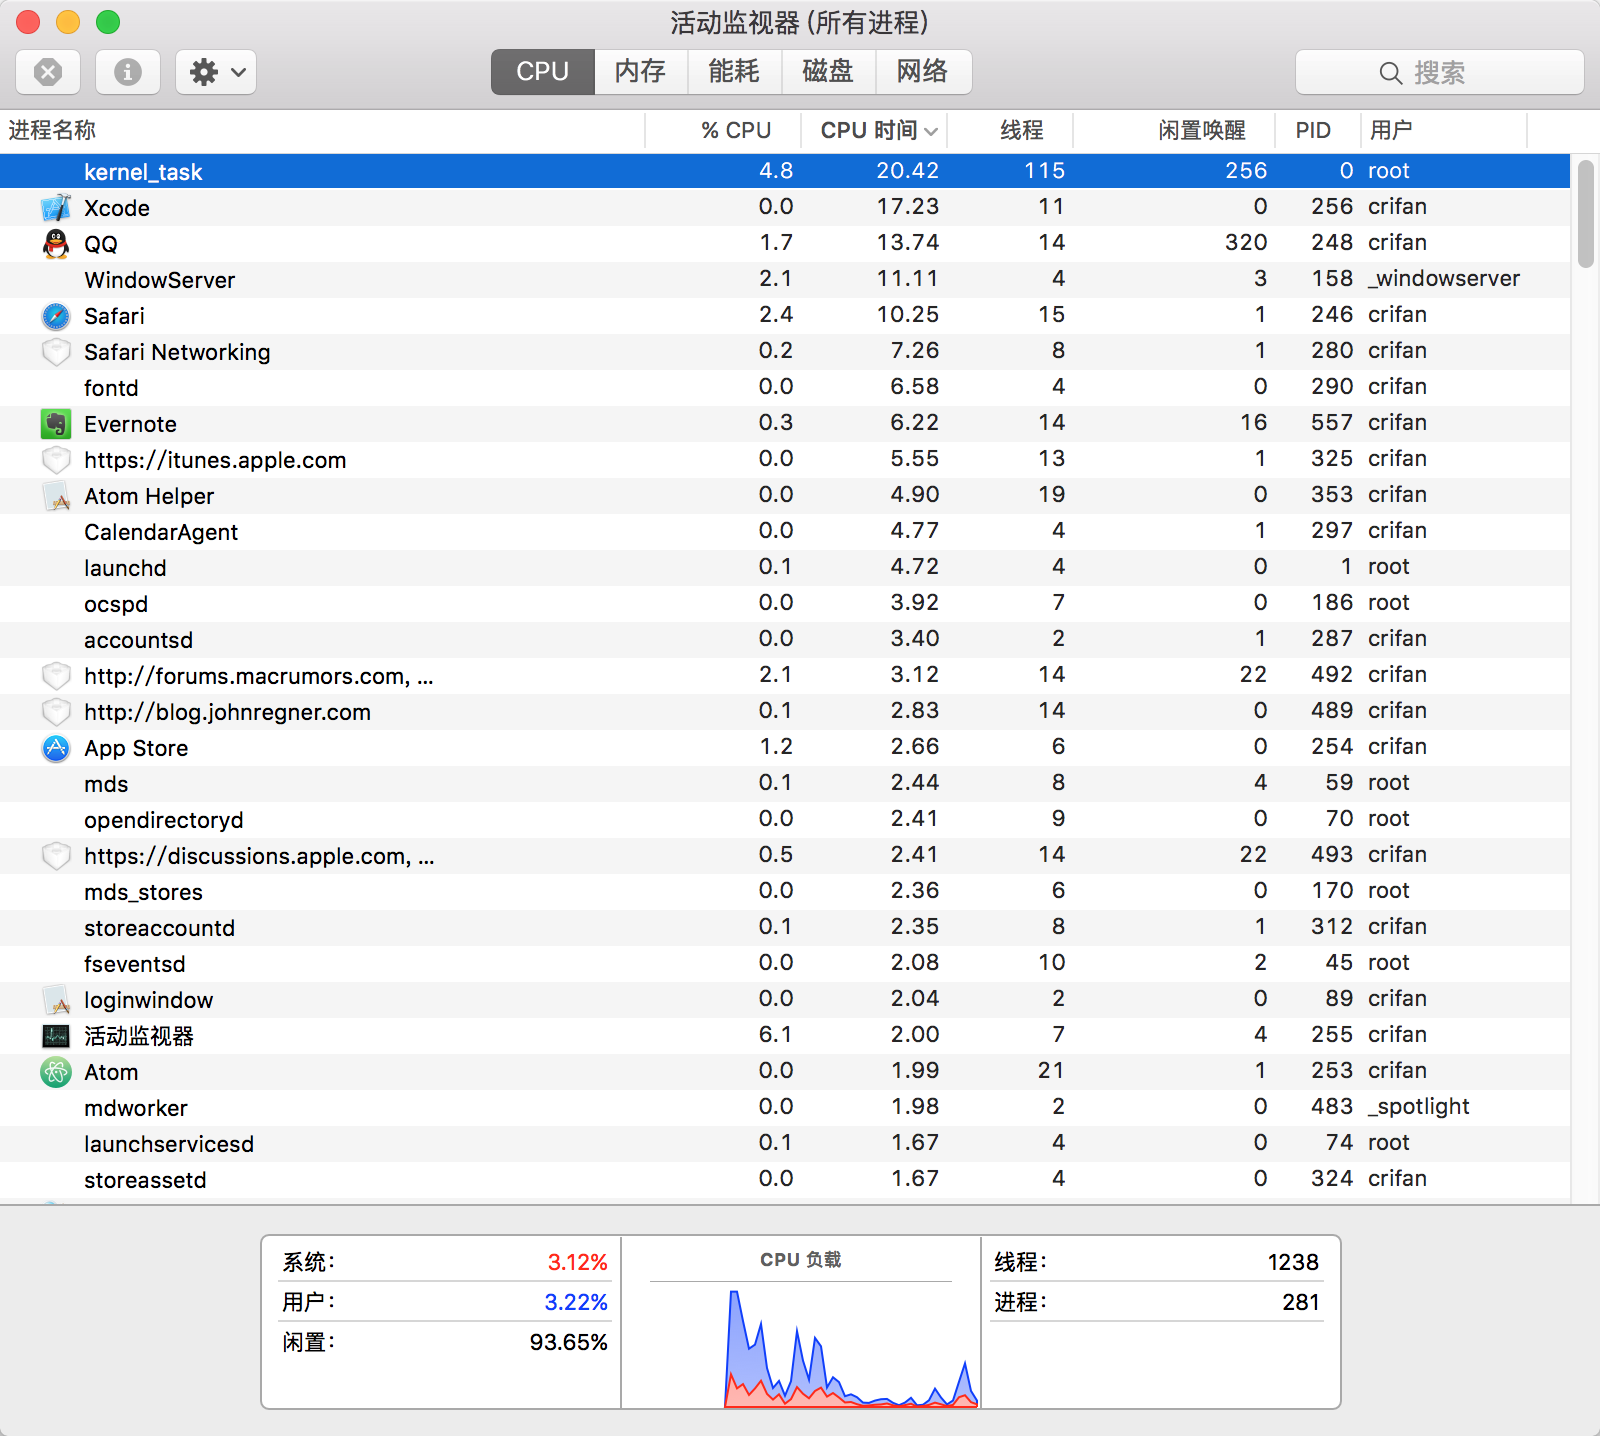Sort by the % CPU column header
The width and height of the screenshot is (1600, 1436).
click(723, 131)
